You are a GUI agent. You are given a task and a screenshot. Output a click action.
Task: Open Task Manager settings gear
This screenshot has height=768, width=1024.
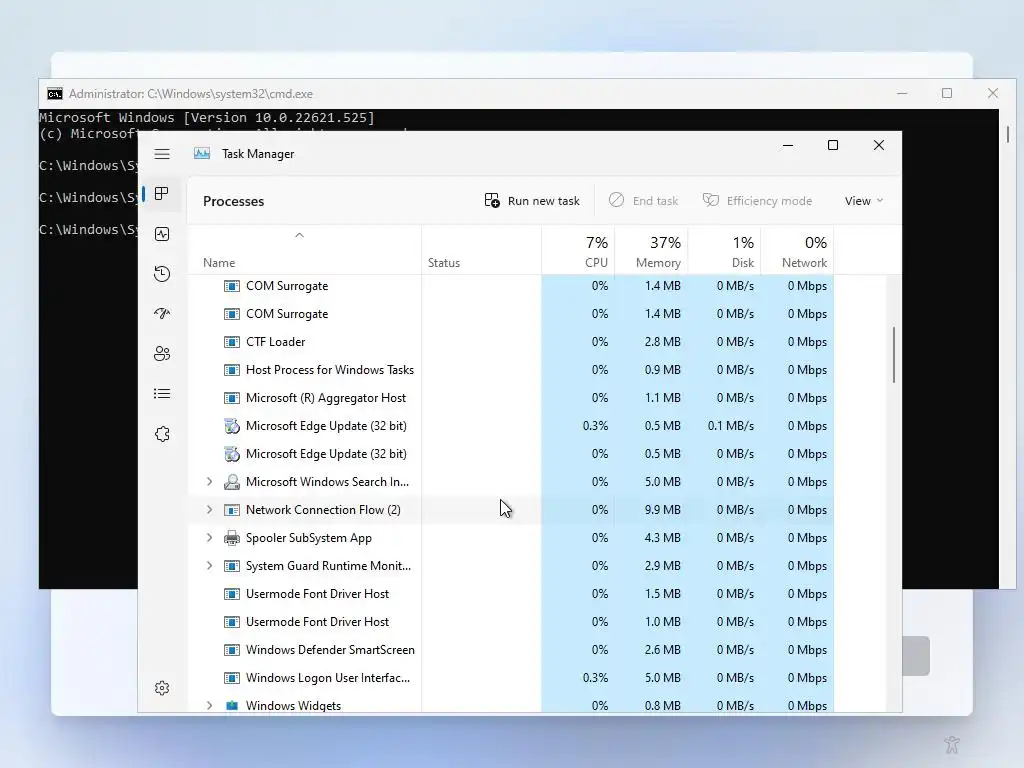click(x=162, y=688)
